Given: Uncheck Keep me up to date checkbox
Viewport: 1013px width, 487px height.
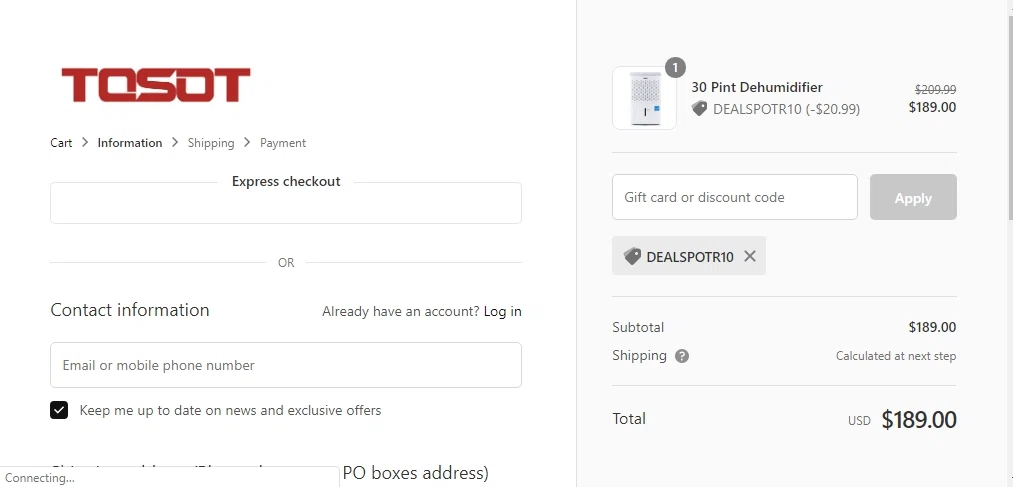Looking at the screenshot, I should (59, 410).
